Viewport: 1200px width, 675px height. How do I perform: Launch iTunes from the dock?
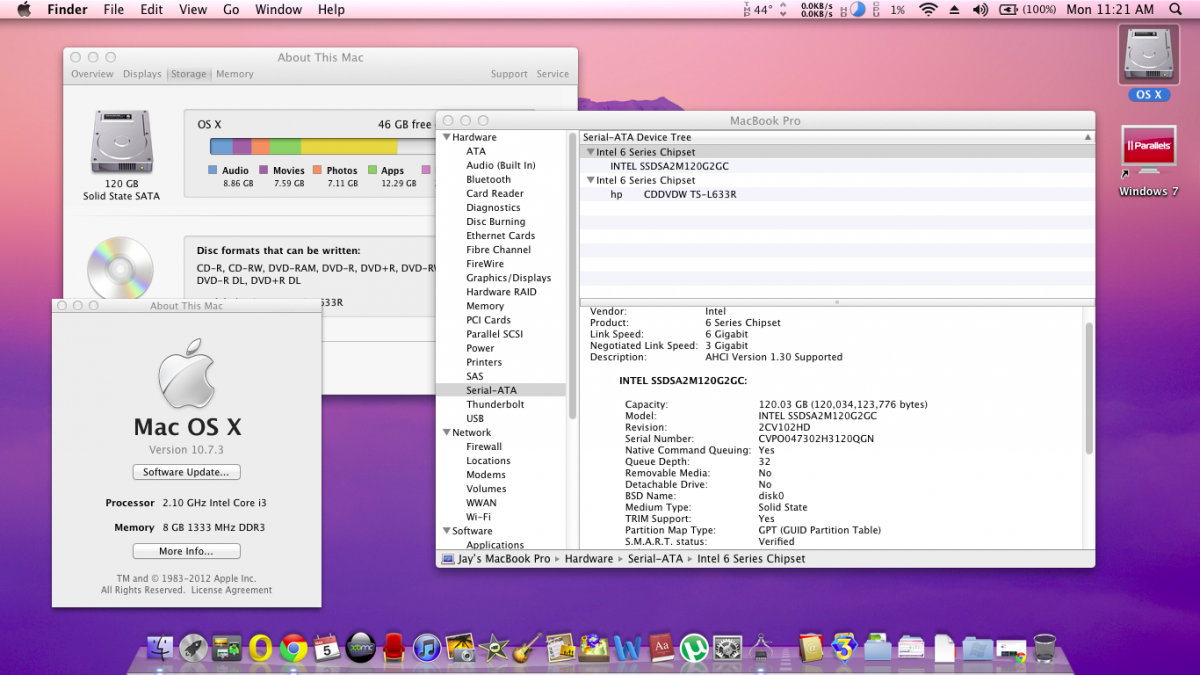427,648
